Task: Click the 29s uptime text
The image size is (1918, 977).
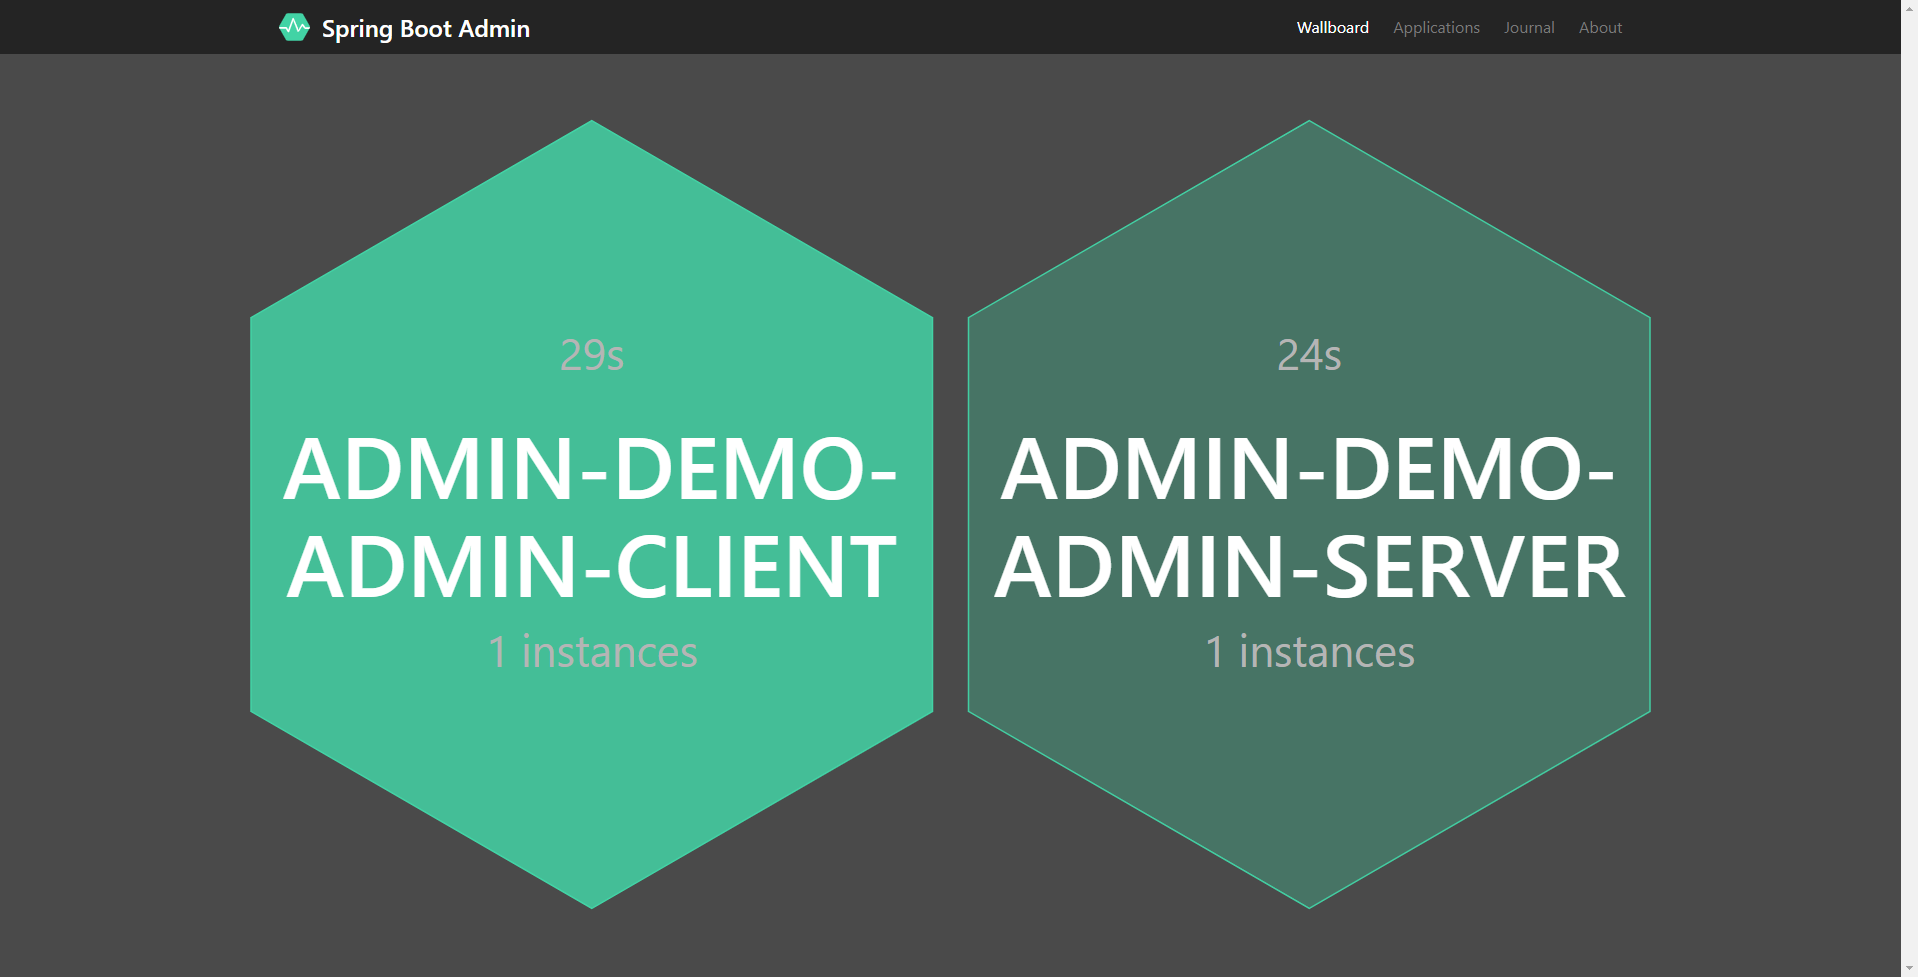Action: click(x=592, y=355)
